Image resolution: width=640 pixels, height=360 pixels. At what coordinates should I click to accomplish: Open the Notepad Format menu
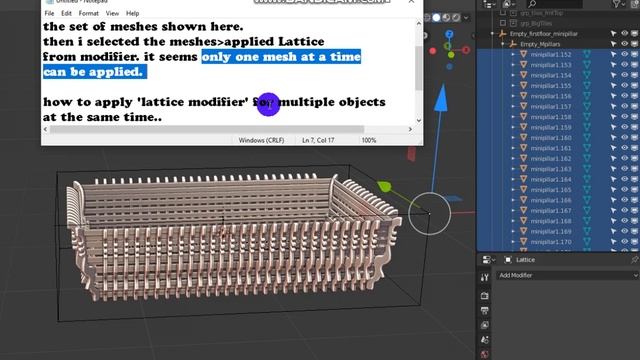click(89, 13)
